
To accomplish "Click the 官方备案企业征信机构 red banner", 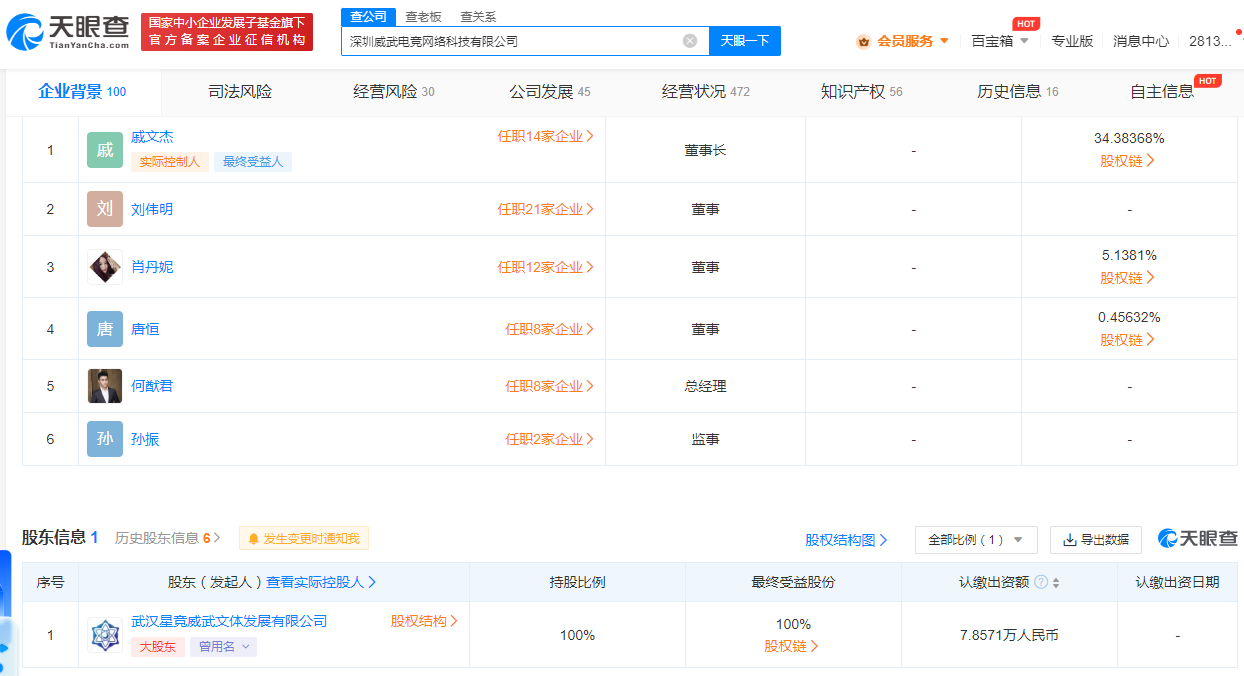I will (227, 32).
